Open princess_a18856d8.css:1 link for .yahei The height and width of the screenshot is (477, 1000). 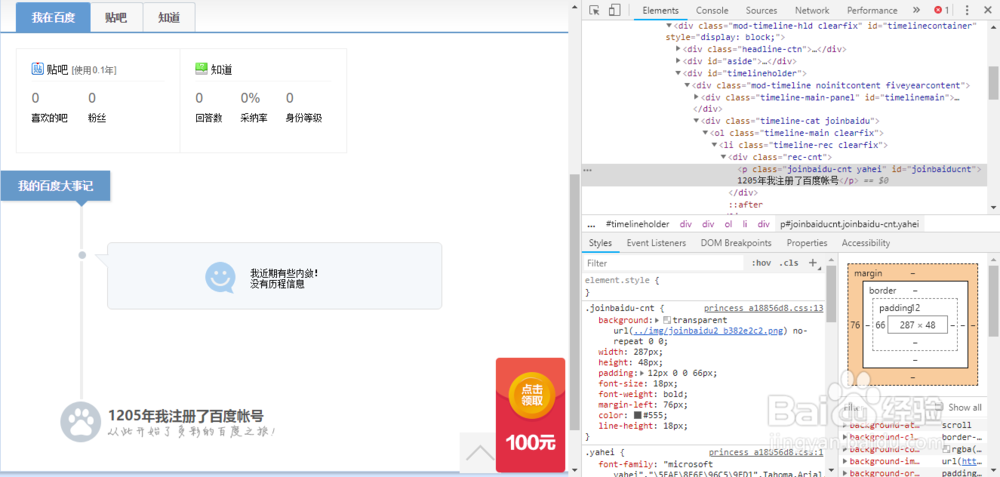(x=766, y=451)
